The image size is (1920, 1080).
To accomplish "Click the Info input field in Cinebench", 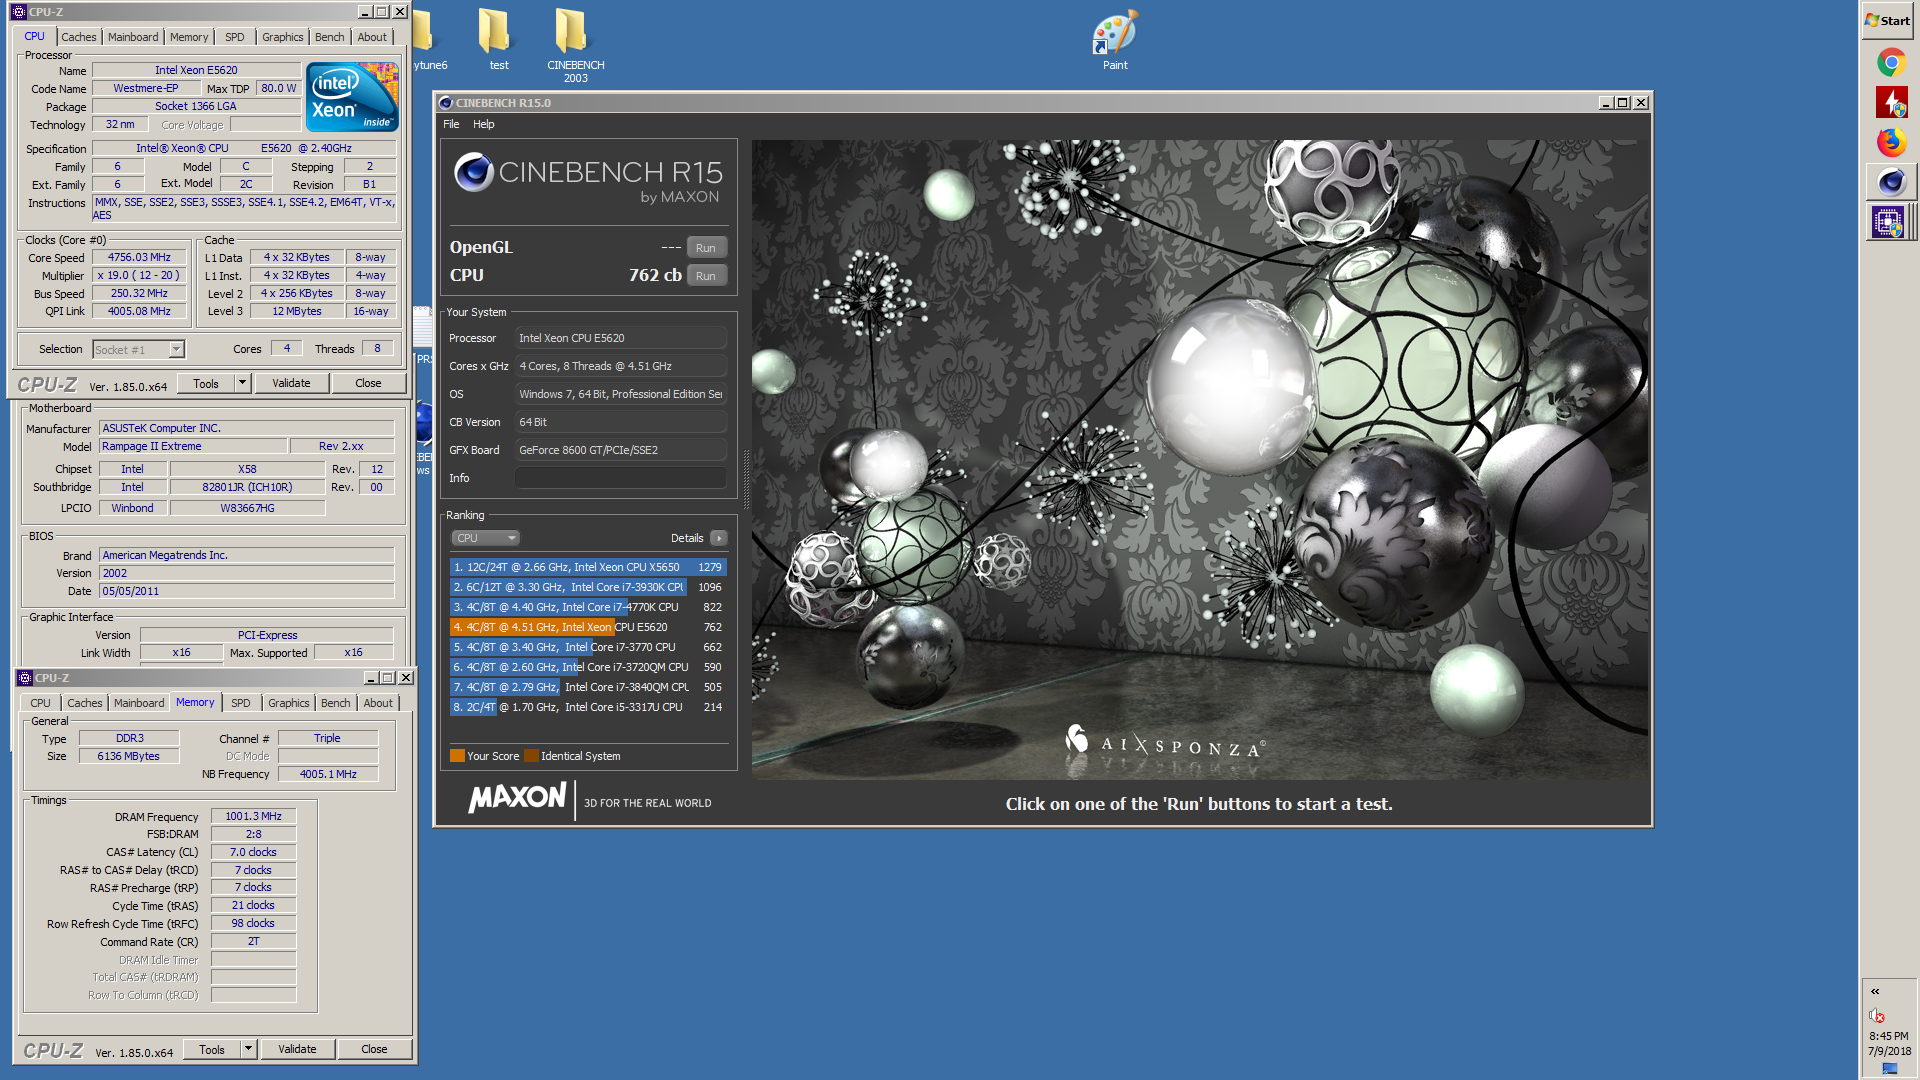I will tap(621, 478).
